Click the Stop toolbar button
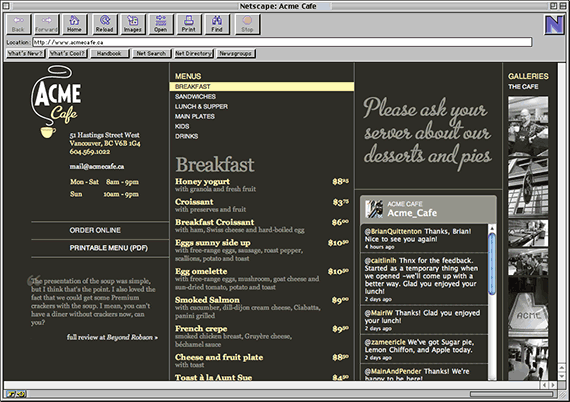Screen dimensions: 570x402 (247, 24)
